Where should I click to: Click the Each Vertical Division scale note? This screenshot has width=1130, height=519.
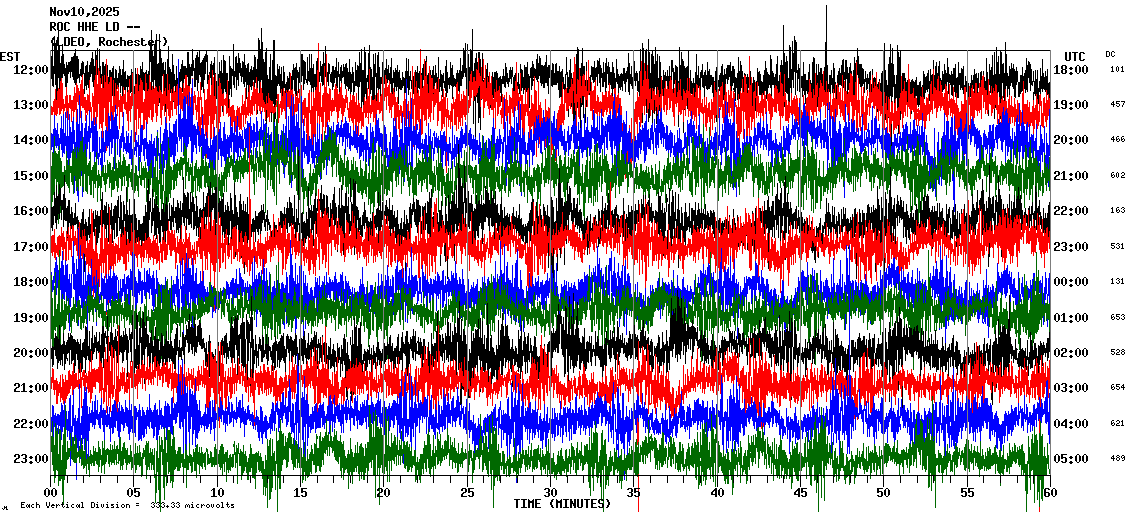click(x=127, y=506)
